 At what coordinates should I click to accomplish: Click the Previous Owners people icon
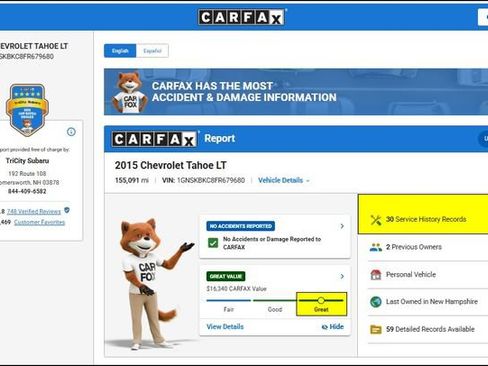coord(376,247)
